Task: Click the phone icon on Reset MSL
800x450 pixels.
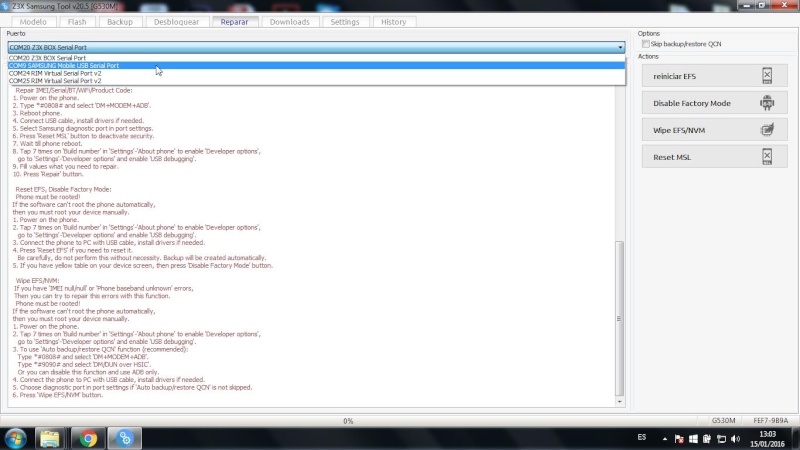Action: tap(767, 157)
